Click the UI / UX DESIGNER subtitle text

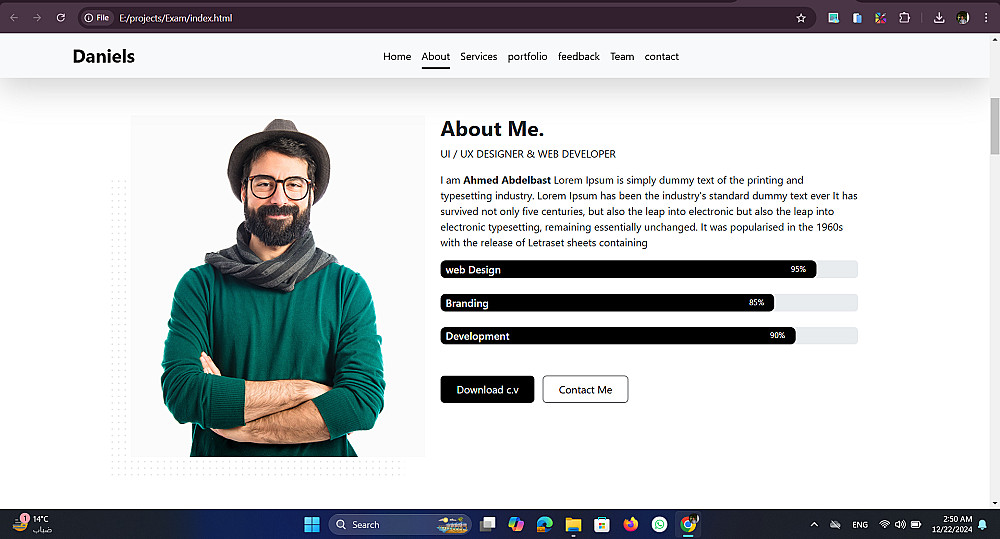(527, 154)
